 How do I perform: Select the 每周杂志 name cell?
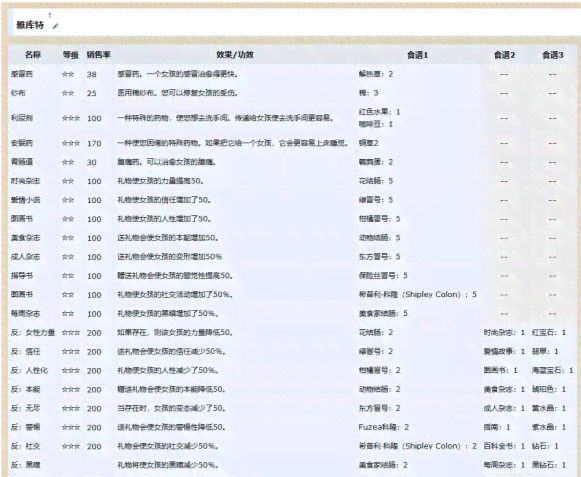pos(25,314)
